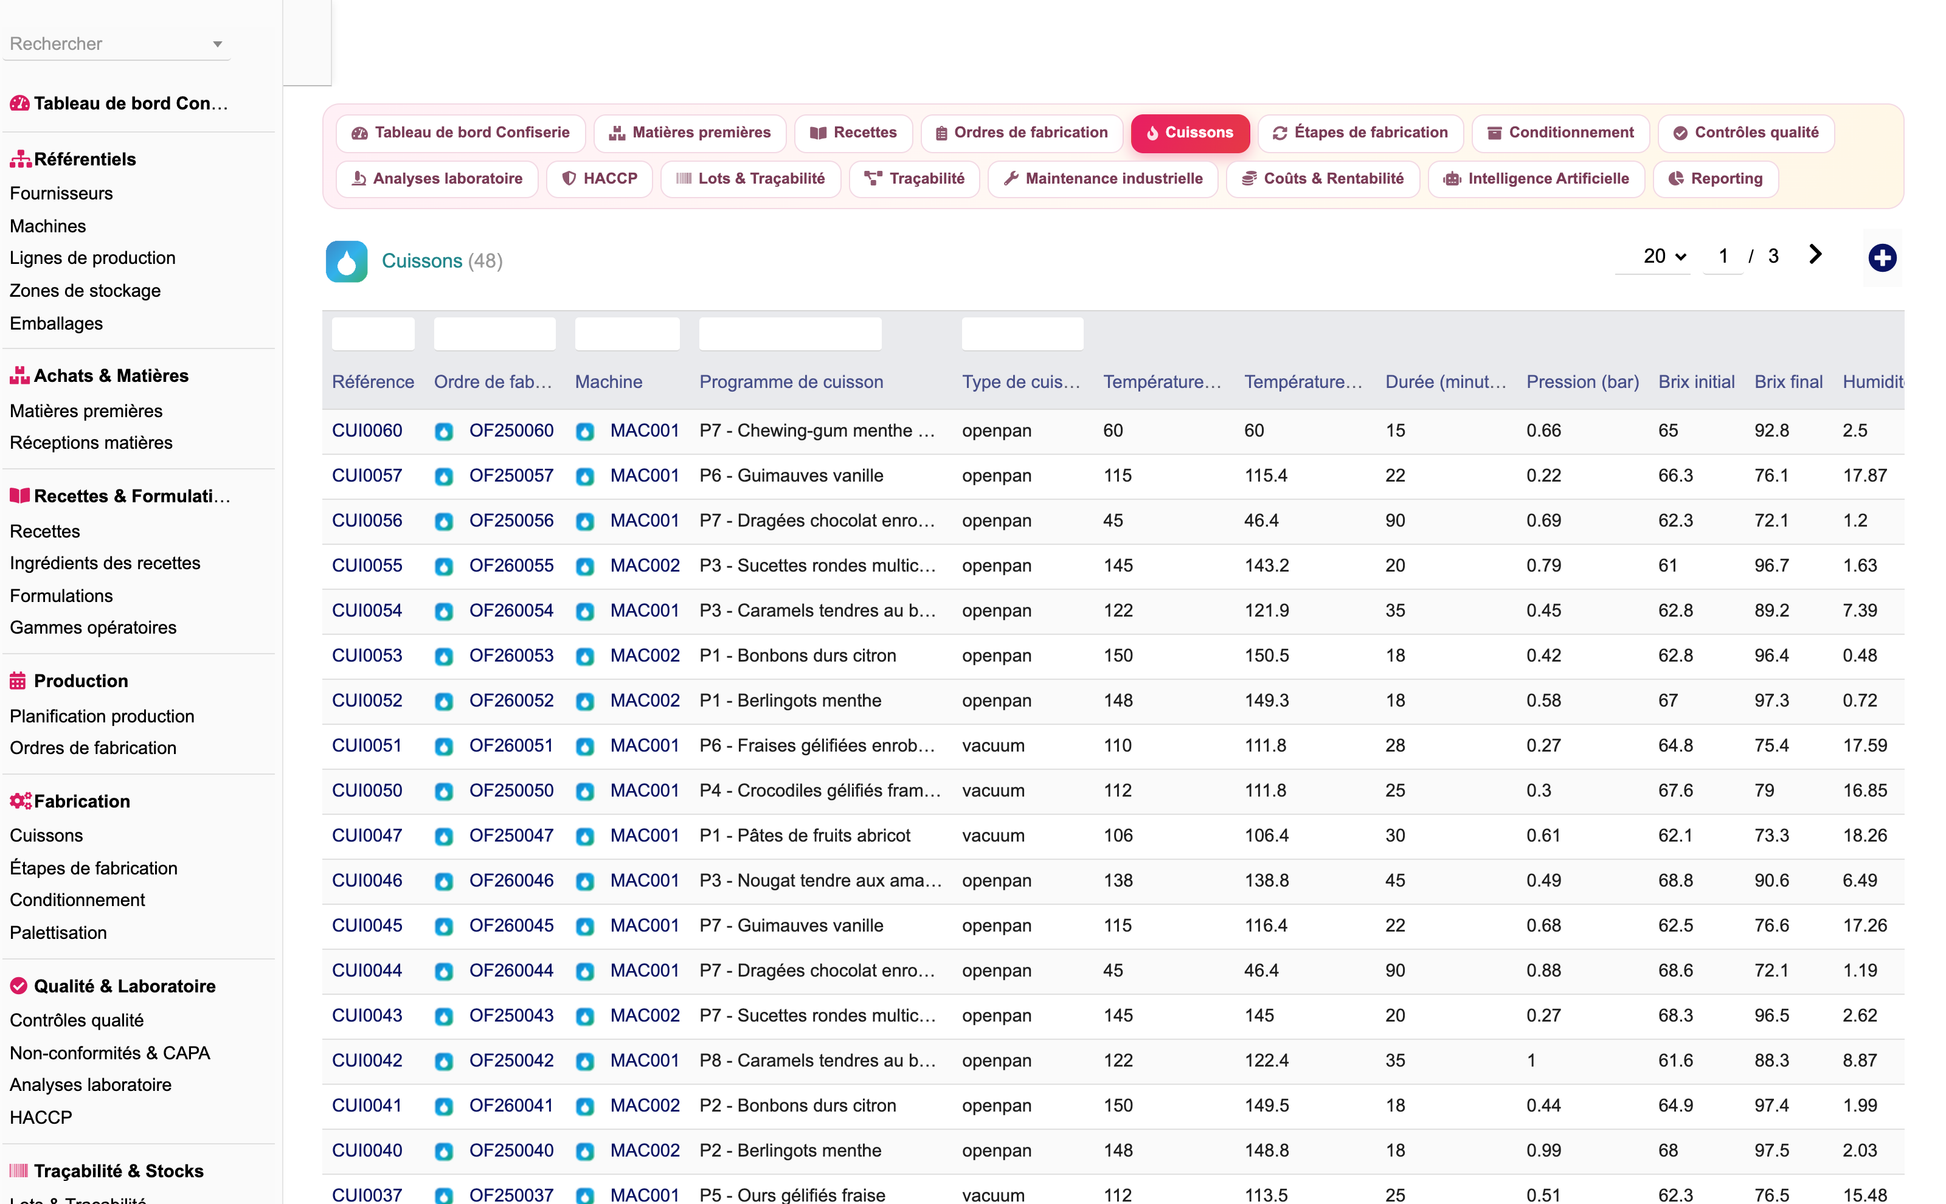Open the Rechercher dropdown
1946x1204 pixels.
(116, 44)
